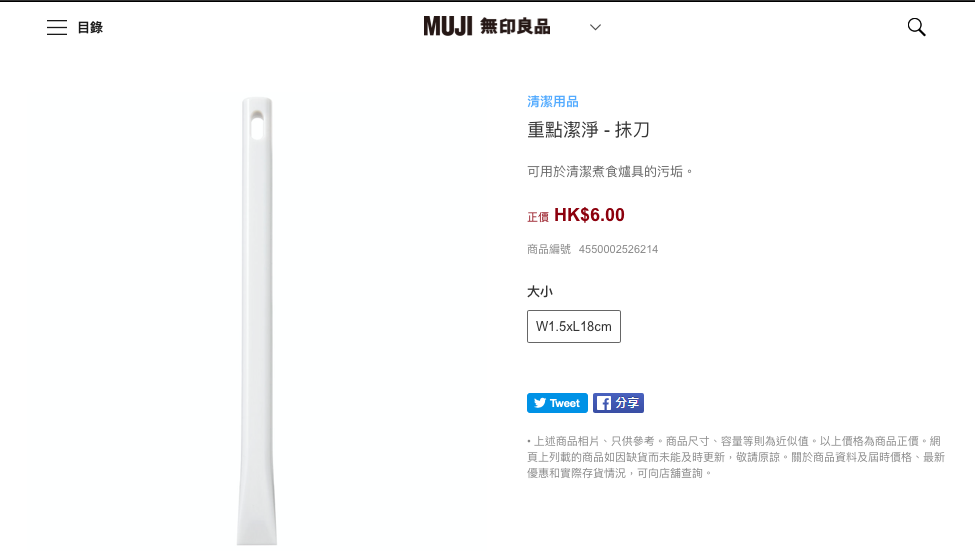This screenshot has height=551, width=975.
Task: Click the 大小 size heading
Action: [540, 292]
